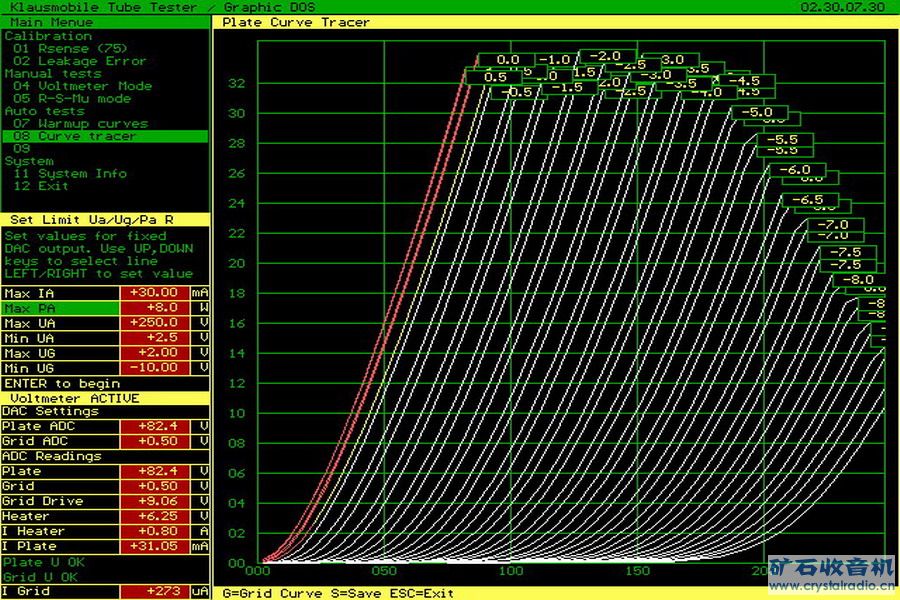Select menu entry 01 Rsense (75)
900x600 pixels.
70,49
